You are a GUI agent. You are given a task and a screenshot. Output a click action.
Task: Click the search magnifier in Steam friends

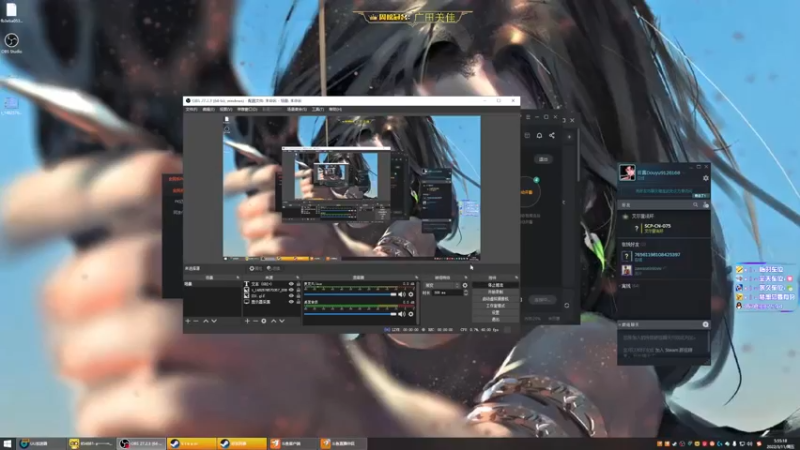[695, 205]
